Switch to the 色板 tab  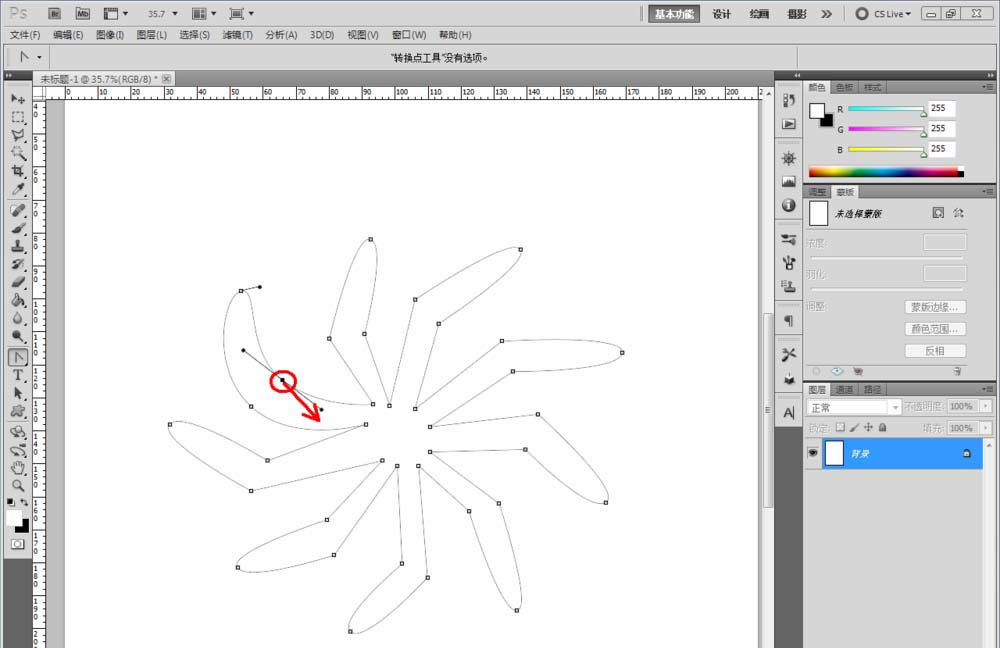(x=844, y=87)
